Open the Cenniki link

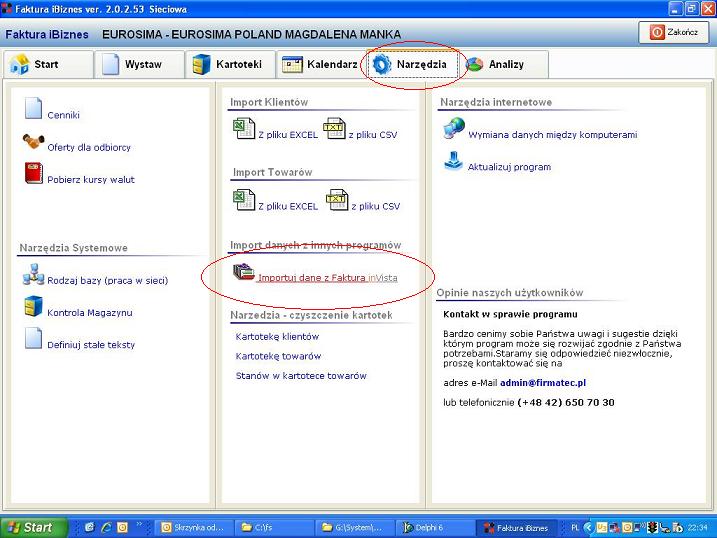tap(64, 115)
